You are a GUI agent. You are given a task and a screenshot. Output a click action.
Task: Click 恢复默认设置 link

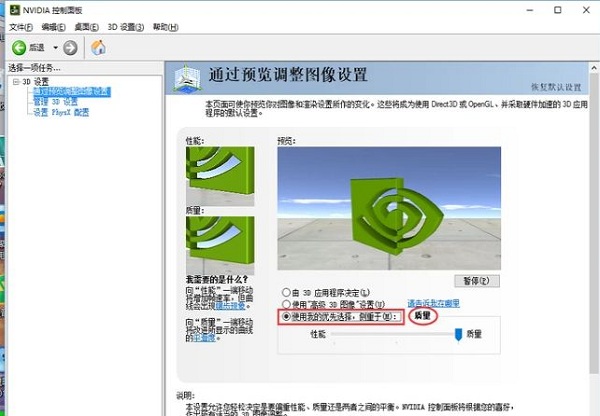(556, 87)
